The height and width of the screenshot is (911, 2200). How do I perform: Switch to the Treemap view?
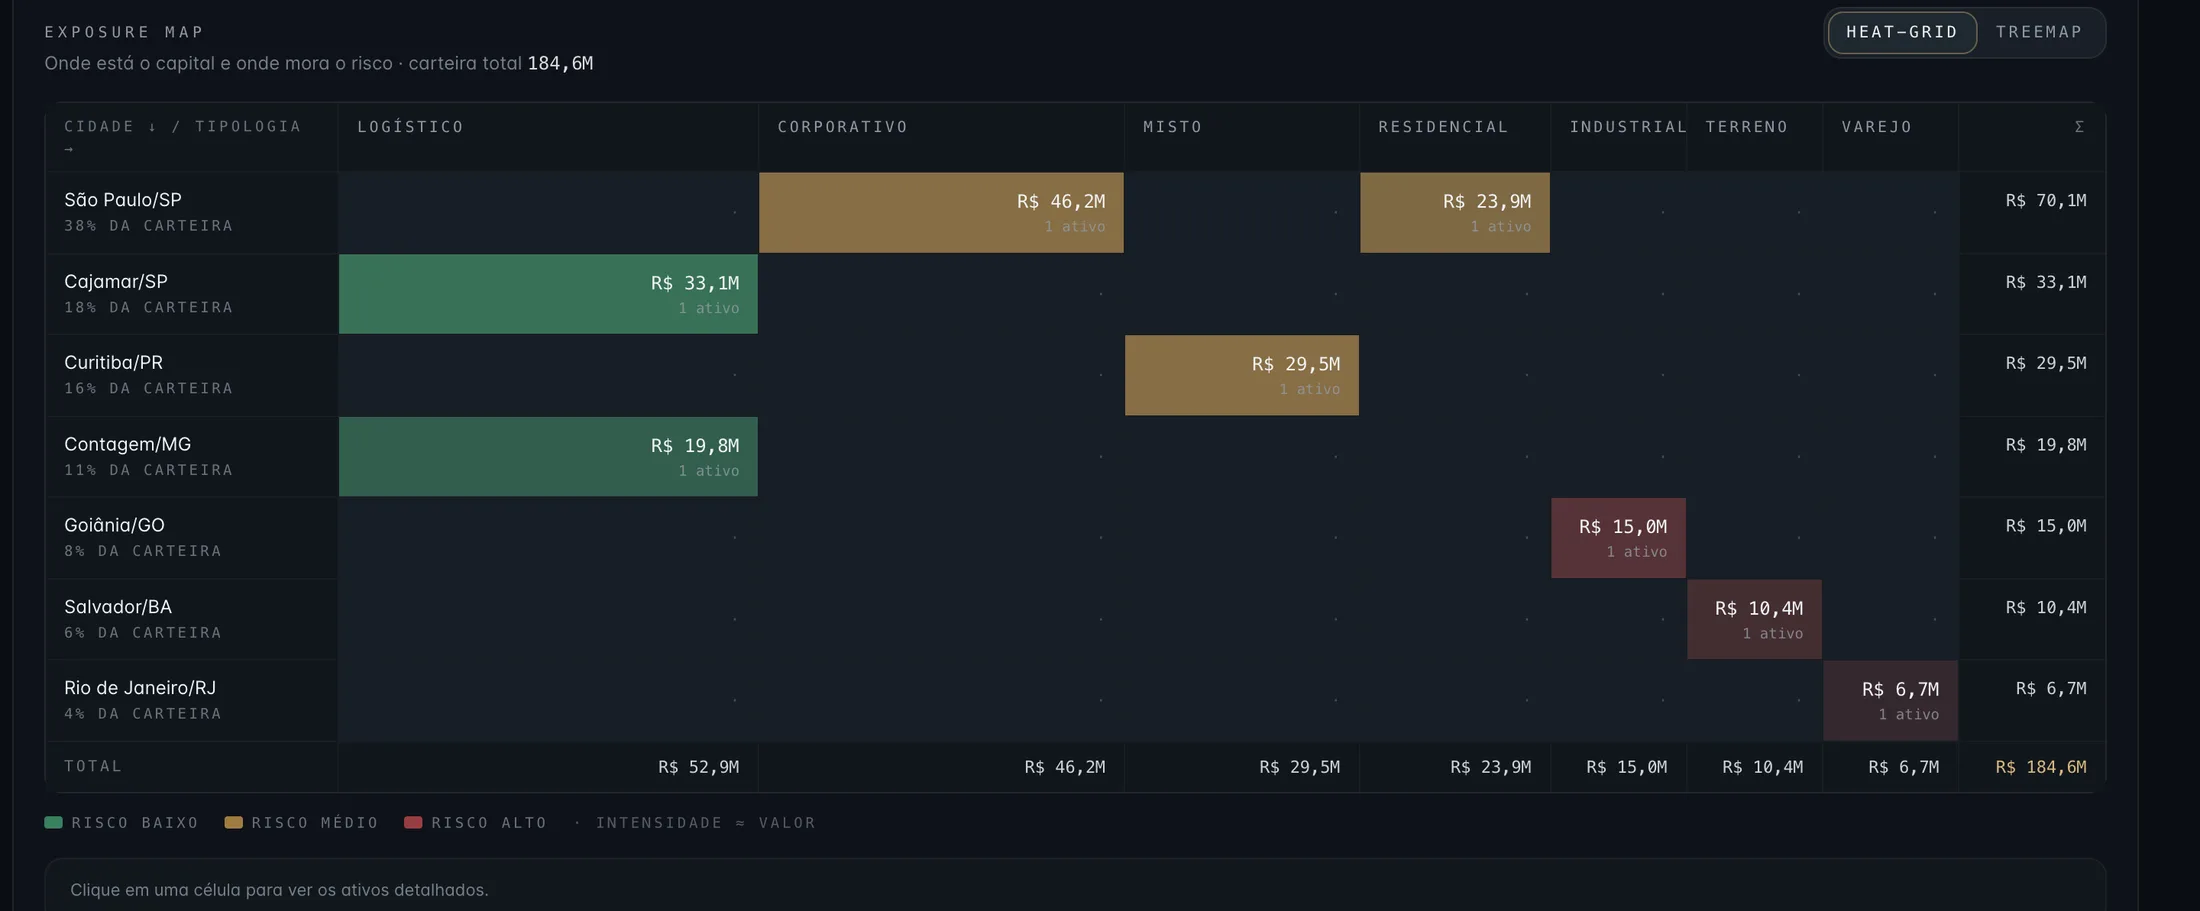click(x=2038, y=32)
